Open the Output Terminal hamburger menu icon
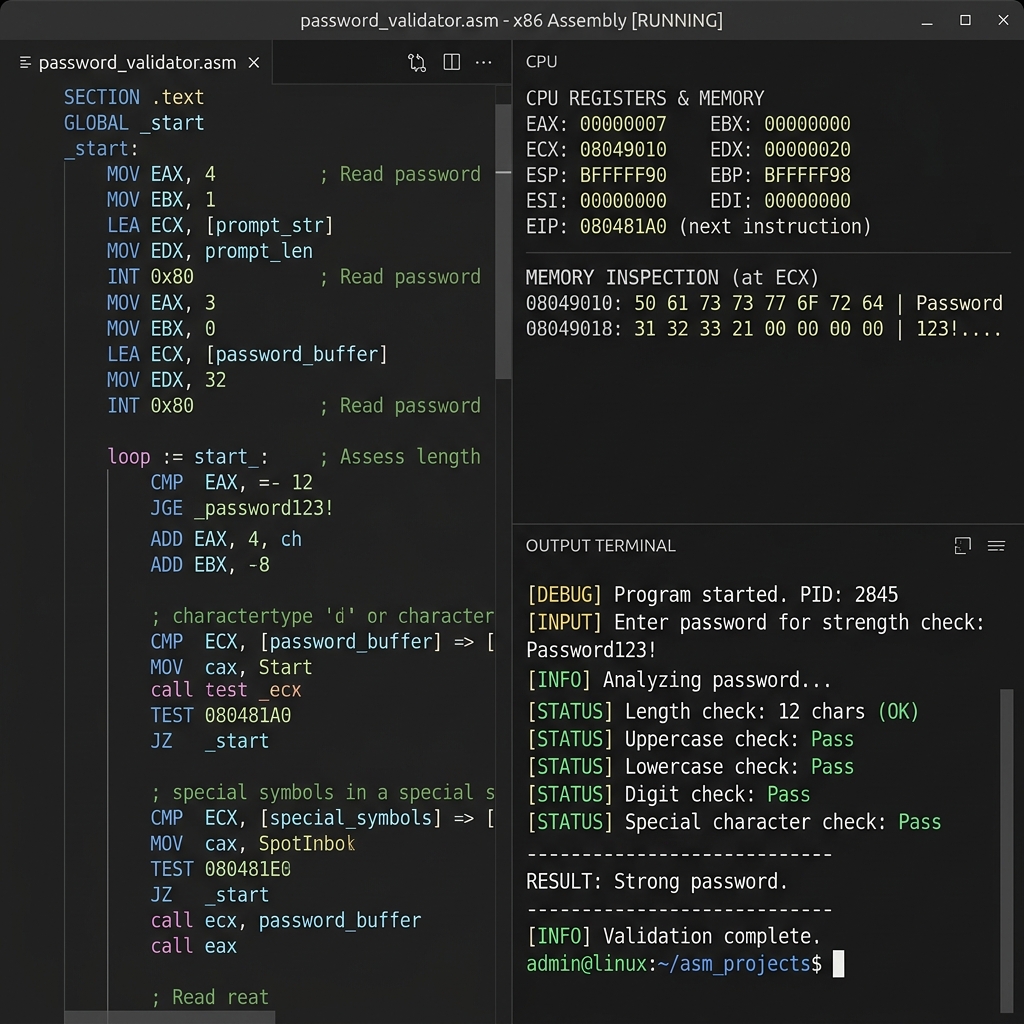The width and height of the screenshot is (1024, 1024). coord(996,545)
